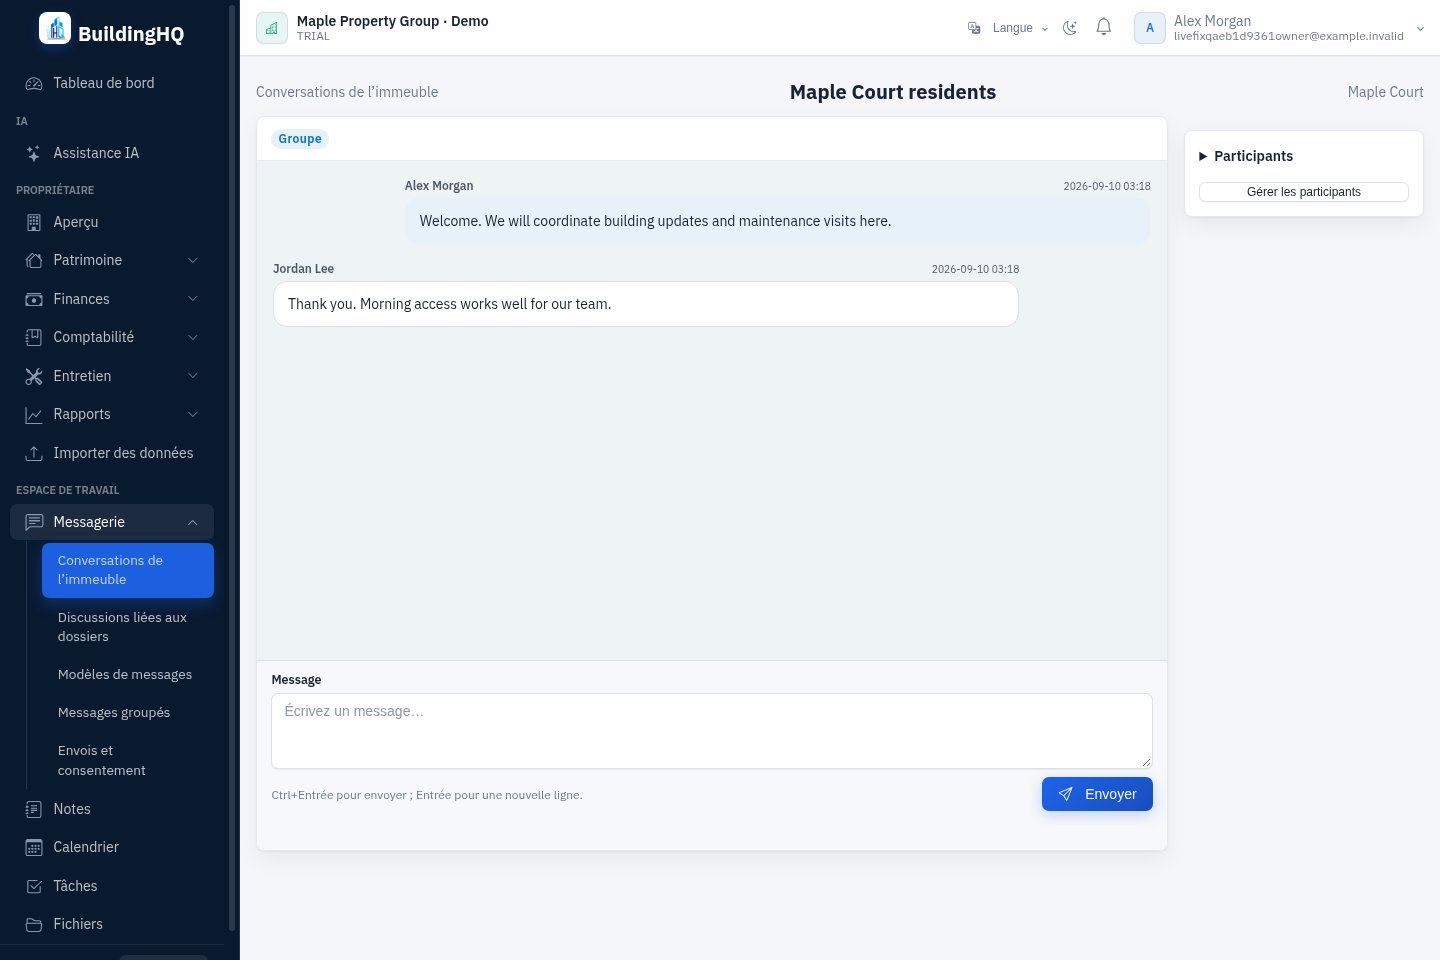The height and width of the screenshot is (960, 1440).
Task: Open the Notes sidebar icon
Action: 34,809
